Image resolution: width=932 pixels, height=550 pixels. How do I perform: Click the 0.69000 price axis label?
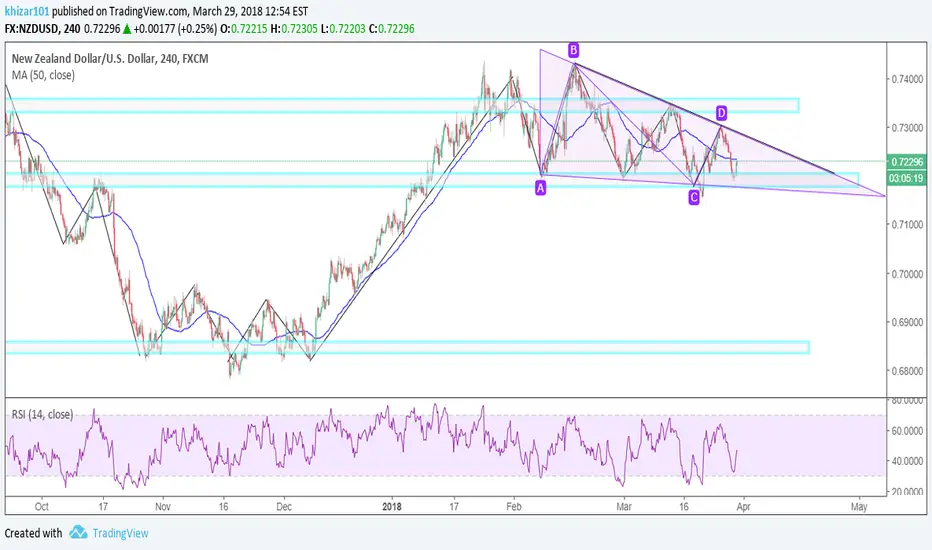(907, 322)
